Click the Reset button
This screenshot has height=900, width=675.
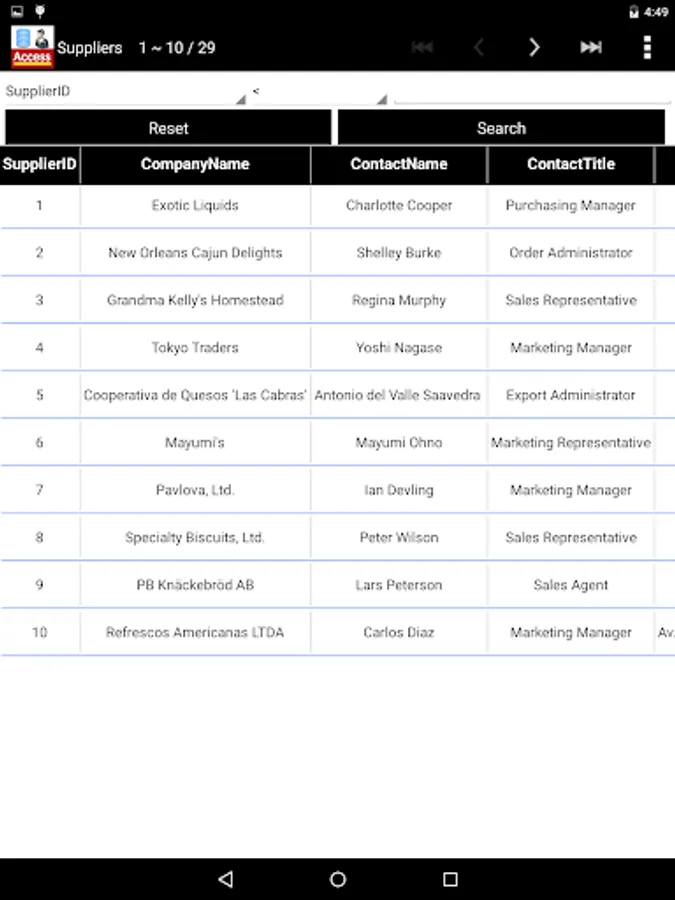[168, 128]
